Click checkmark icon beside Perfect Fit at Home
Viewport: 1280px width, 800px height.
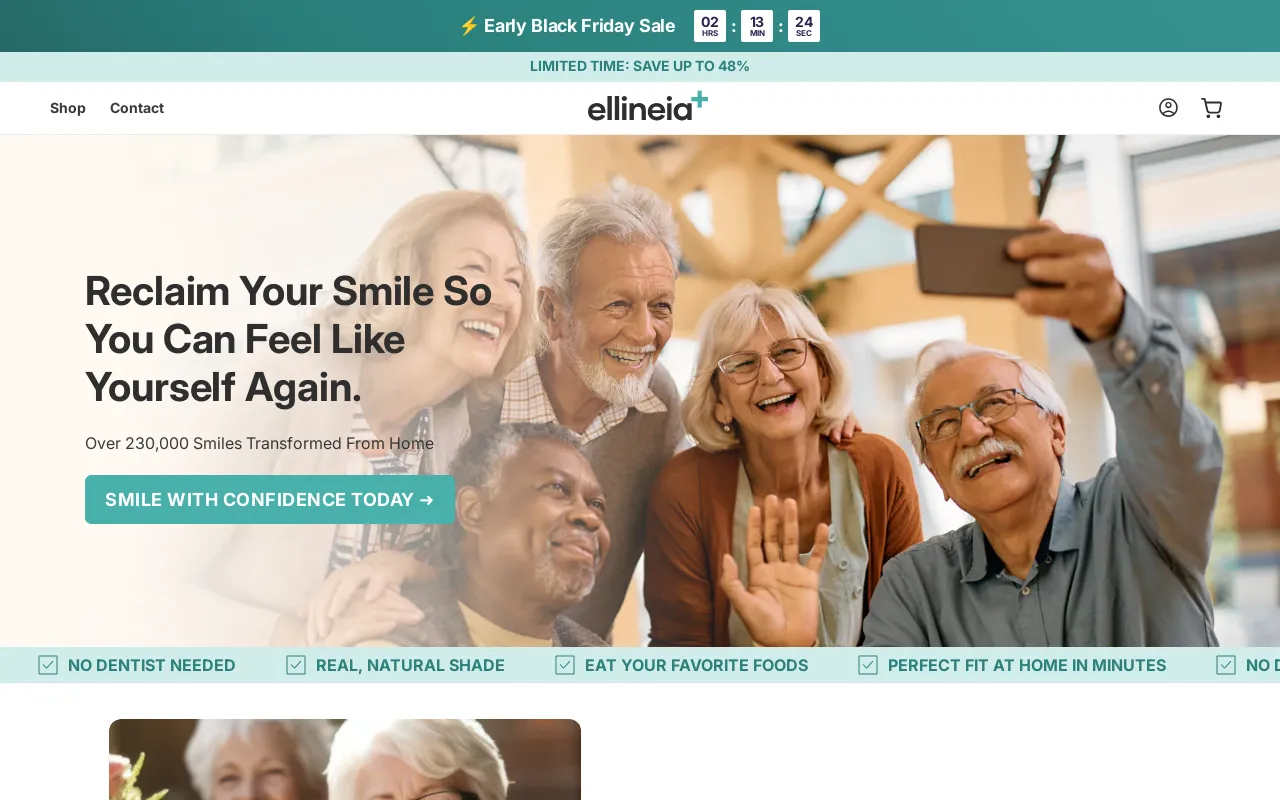(x=868, y=665)
